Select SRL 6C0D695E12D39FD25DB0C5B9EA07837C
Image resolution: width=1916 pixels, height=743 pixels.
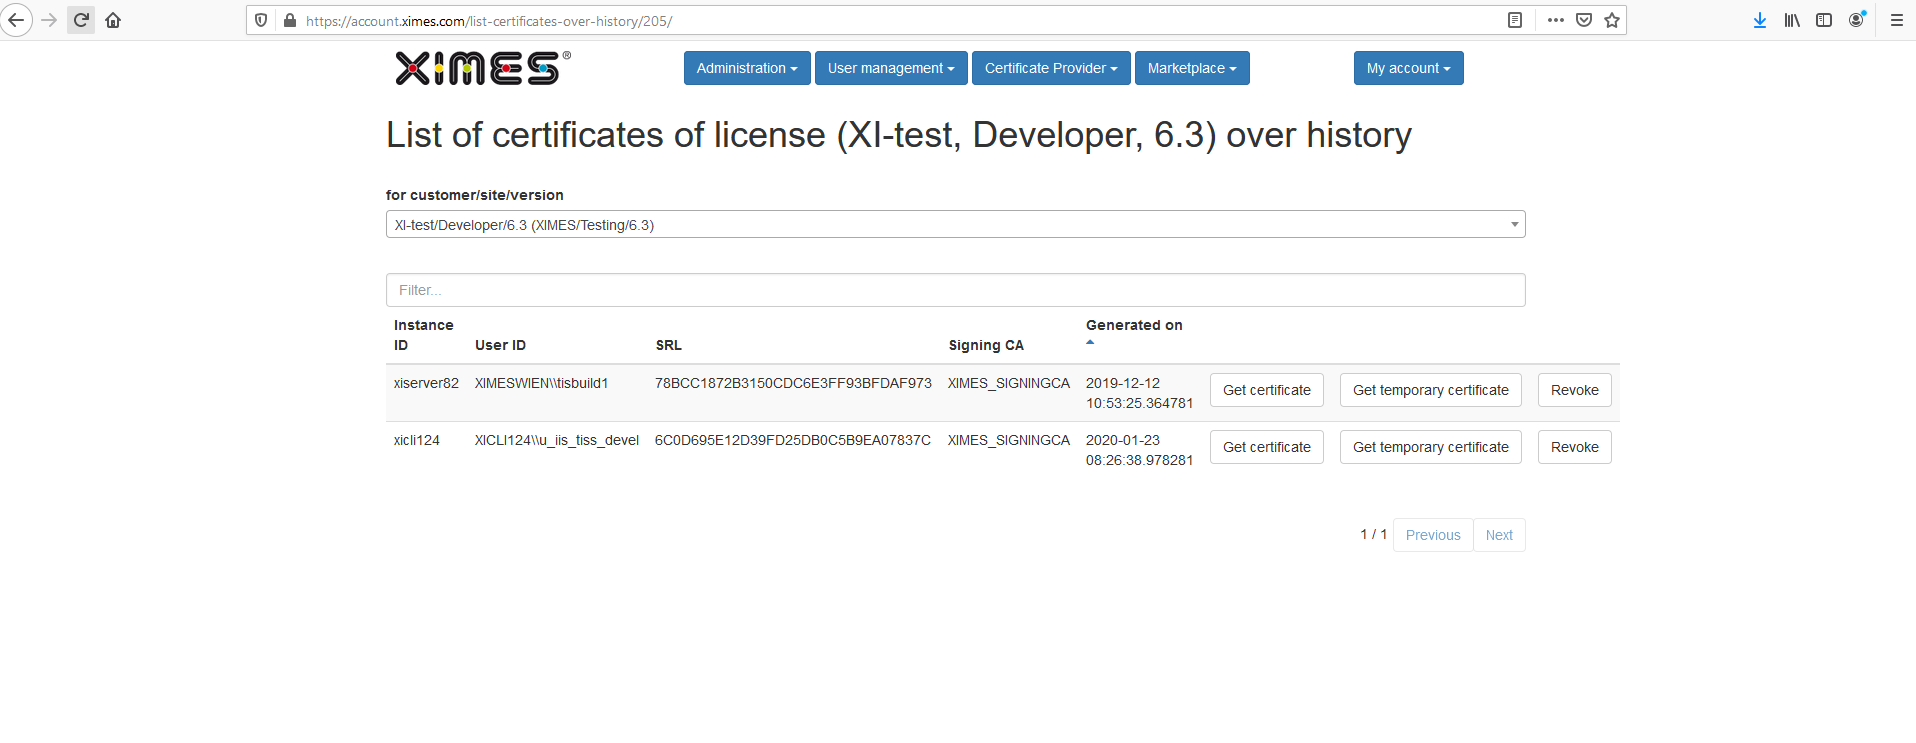pyautogui.click(x=793, y=440)
